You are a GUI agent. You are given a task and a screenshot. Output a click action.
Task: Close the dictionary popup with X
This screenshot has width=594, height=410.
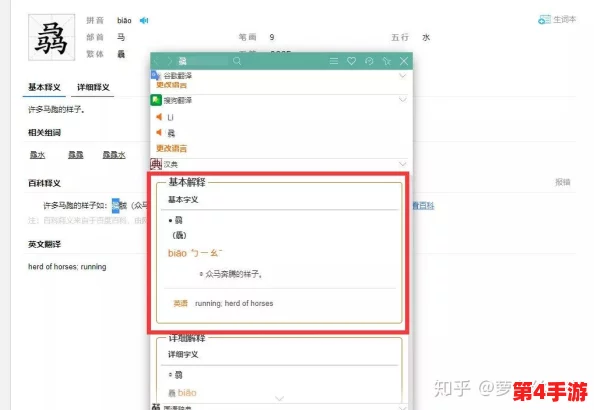(404, 61)
